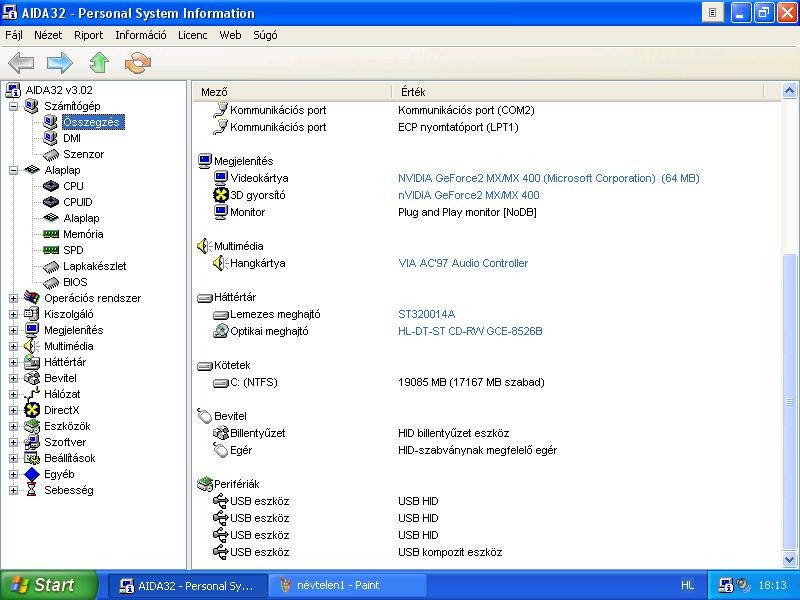Click the Egyéb blue diamond icon

pos(32,474)
